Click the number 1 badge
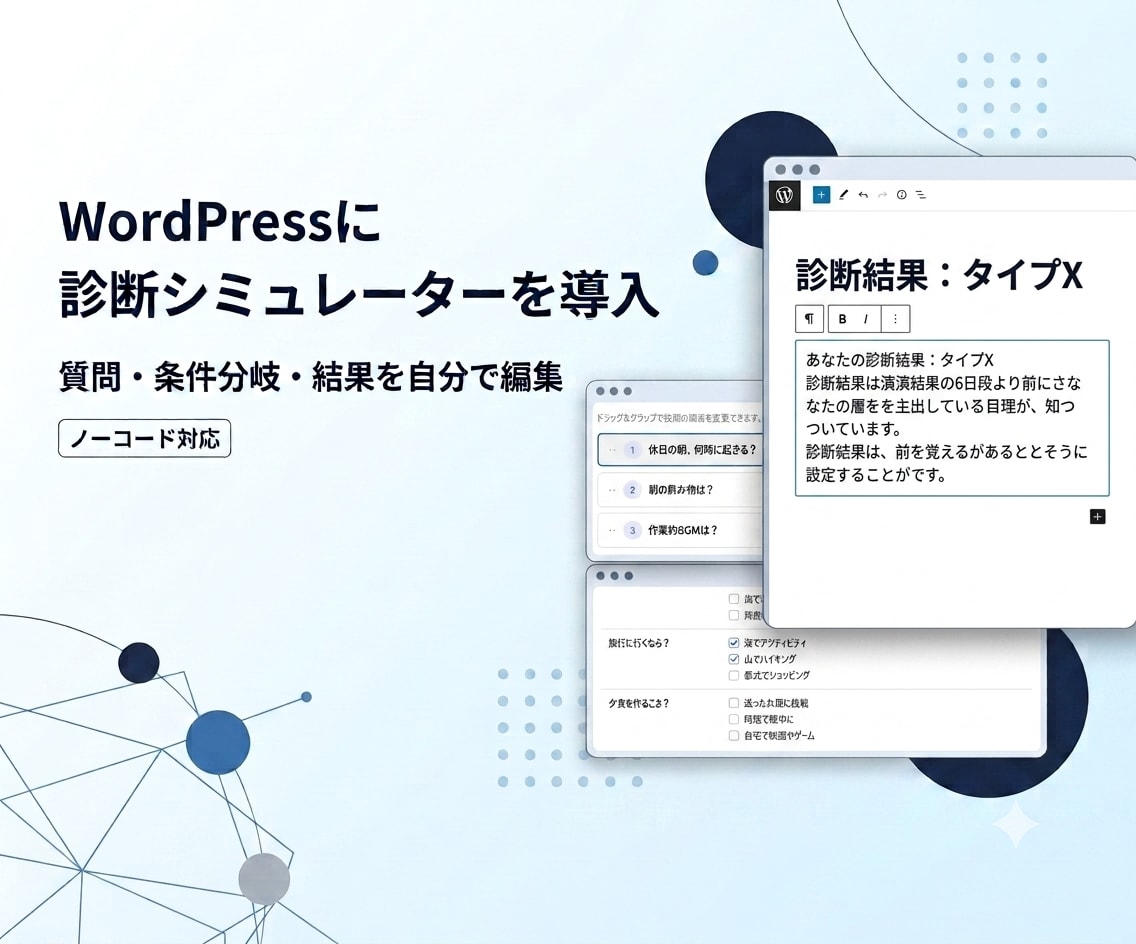Screen dimensions: 1136x944 (x=632, y=450)
